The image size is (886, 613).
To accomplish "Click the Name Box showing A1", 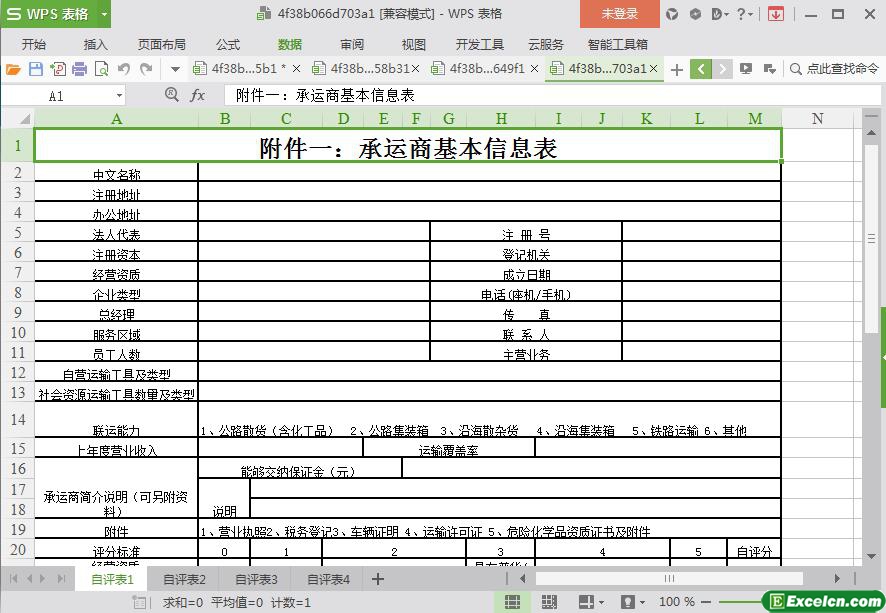I will 57,96.
